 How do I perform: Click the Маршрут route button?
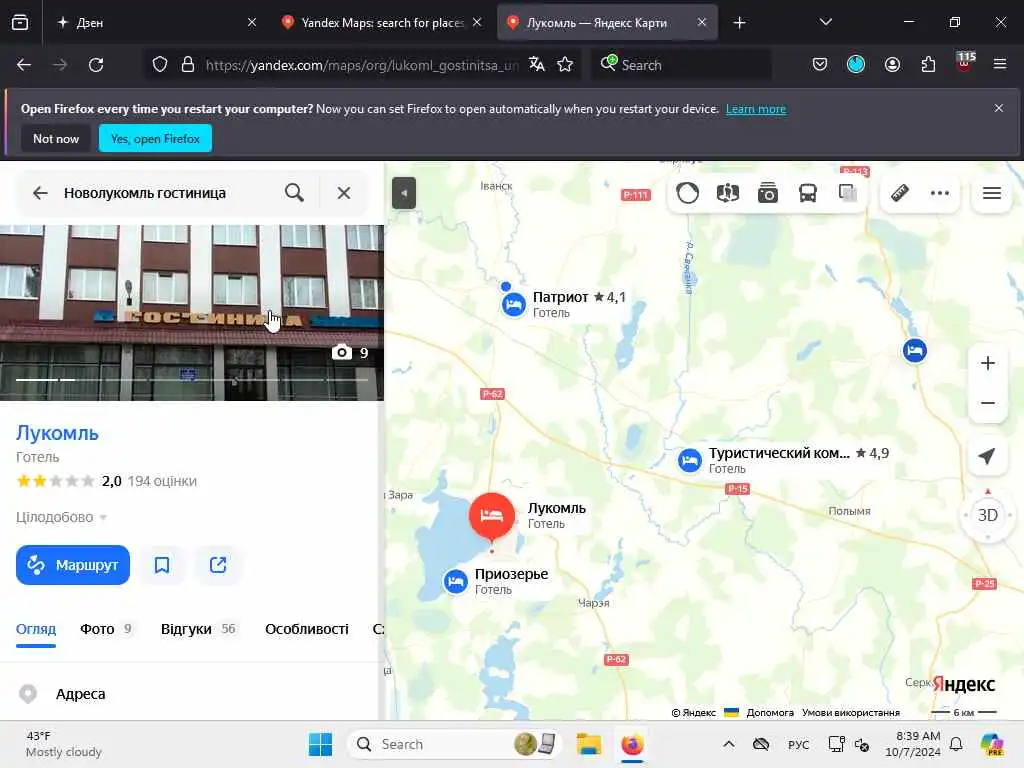(72, 565)
